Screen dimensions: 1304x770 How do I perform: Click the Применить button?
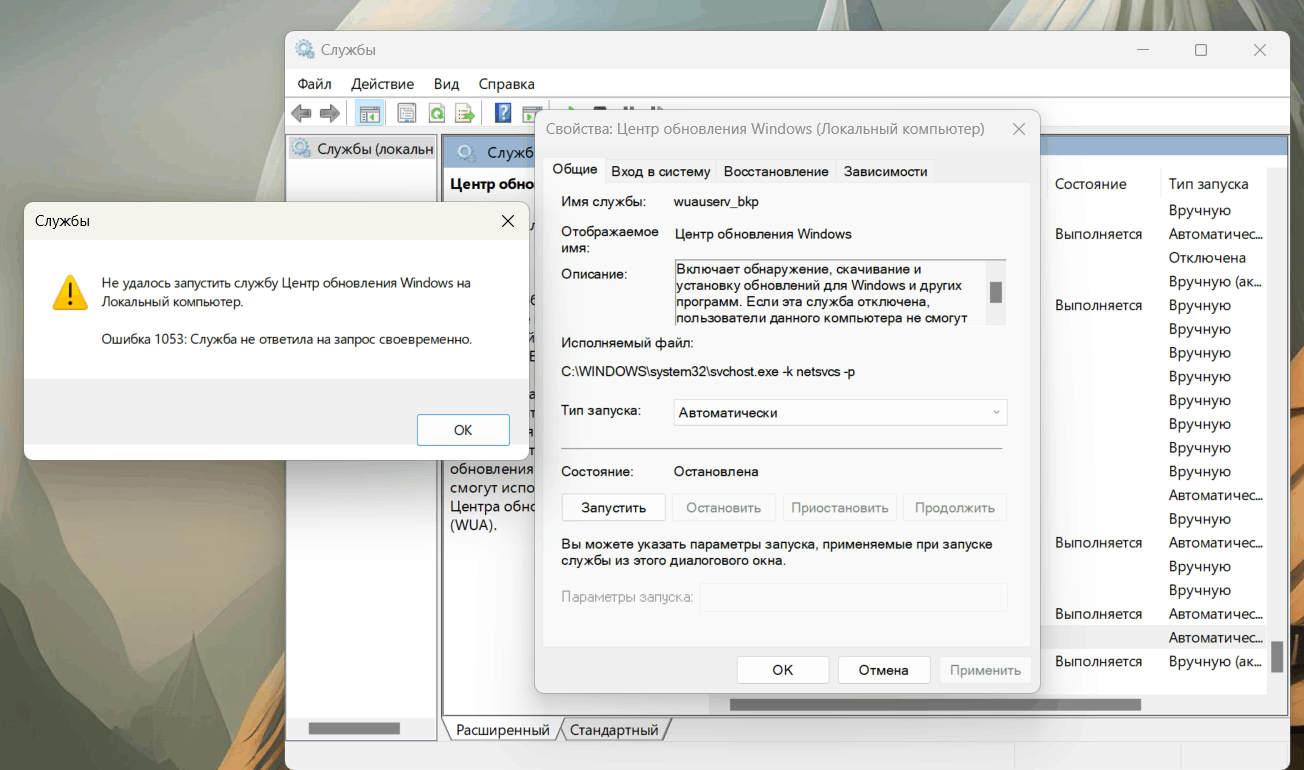985,670
